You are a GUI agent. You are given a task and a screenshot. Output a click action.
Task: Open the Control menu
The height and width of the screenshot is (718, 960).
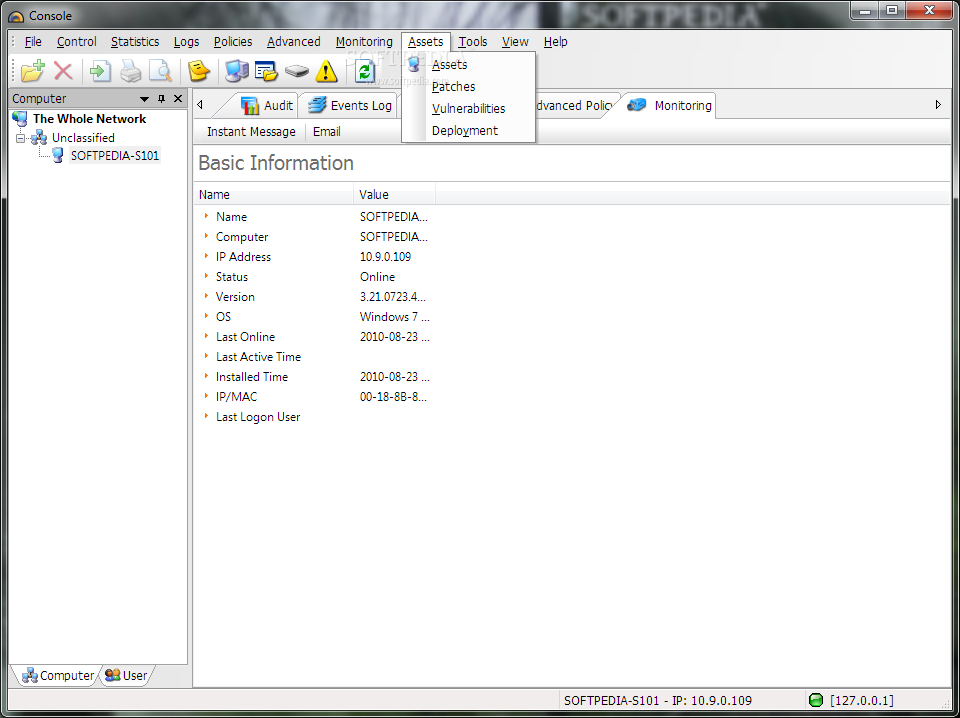point(77,42)
